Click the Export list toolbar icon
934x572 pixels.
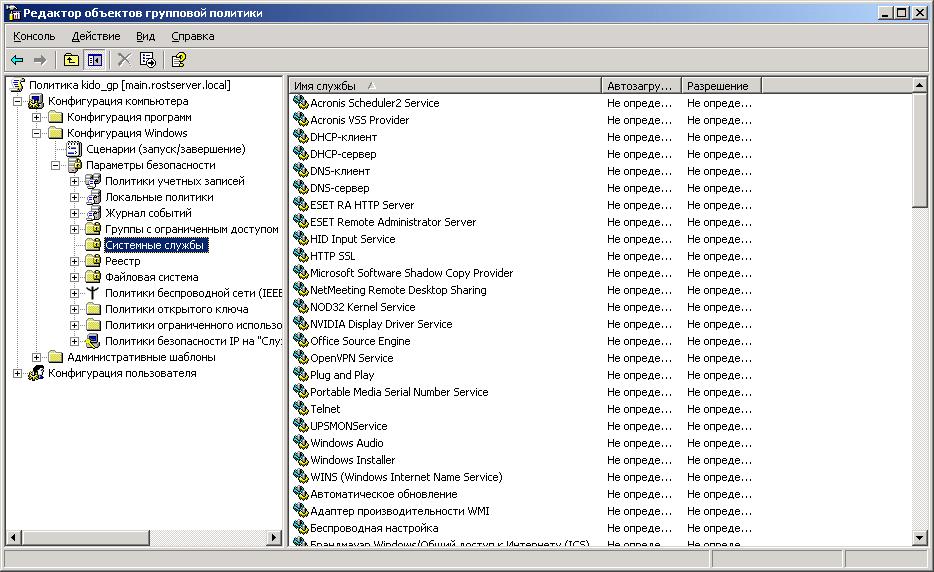point(148,60)
